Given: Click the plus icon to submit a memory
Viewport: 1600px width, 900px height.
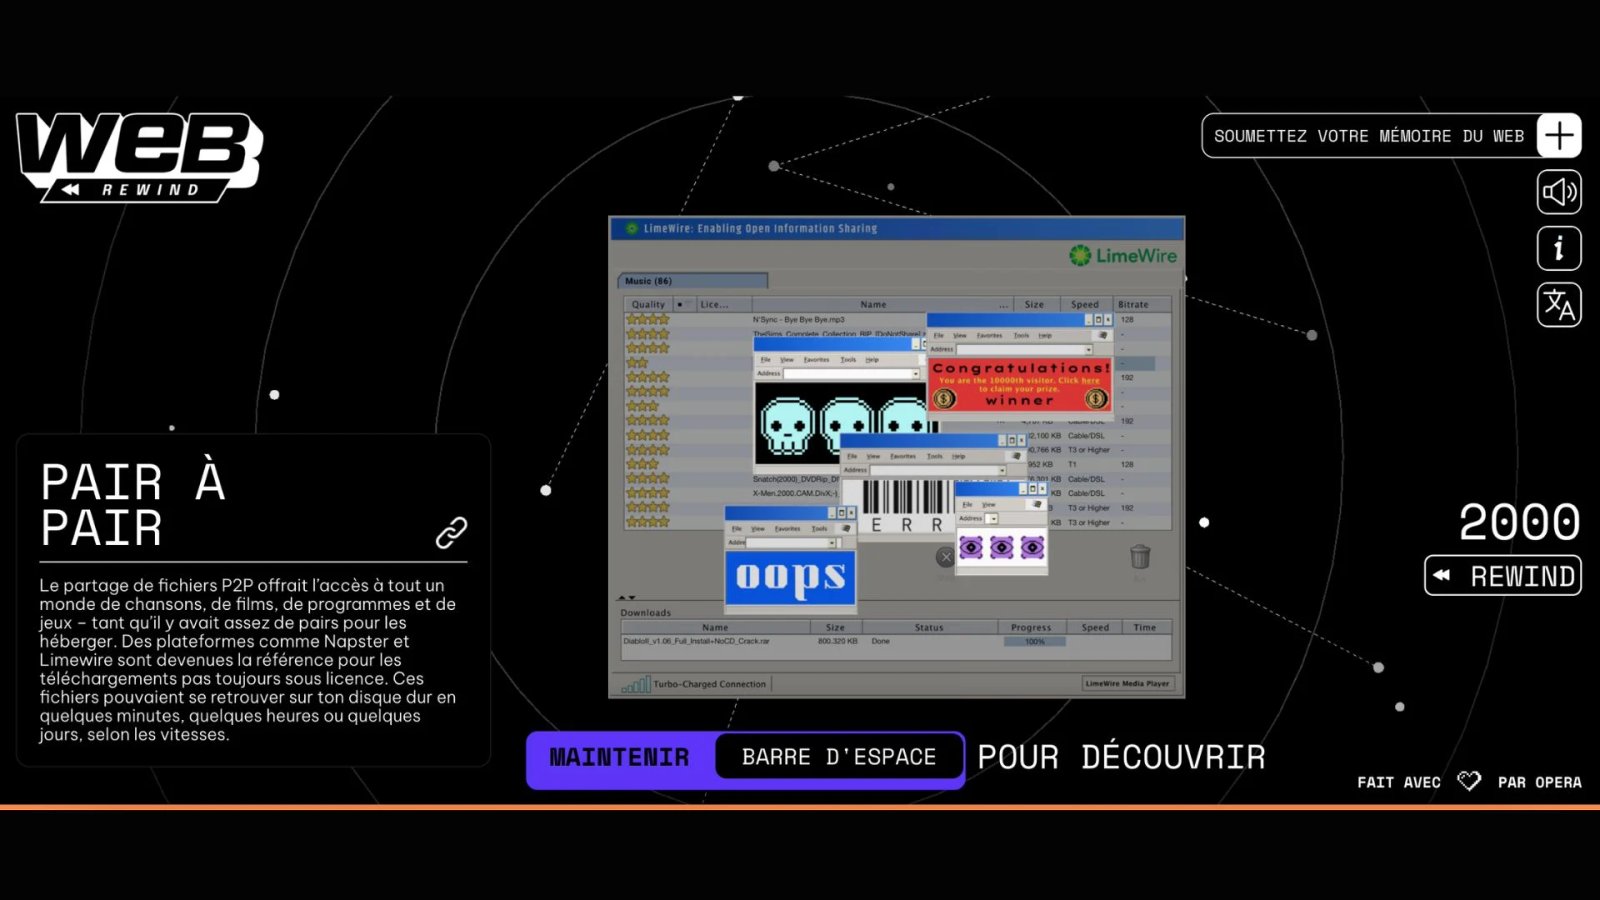Looking at the screenshot, I should coord(1558,136).
